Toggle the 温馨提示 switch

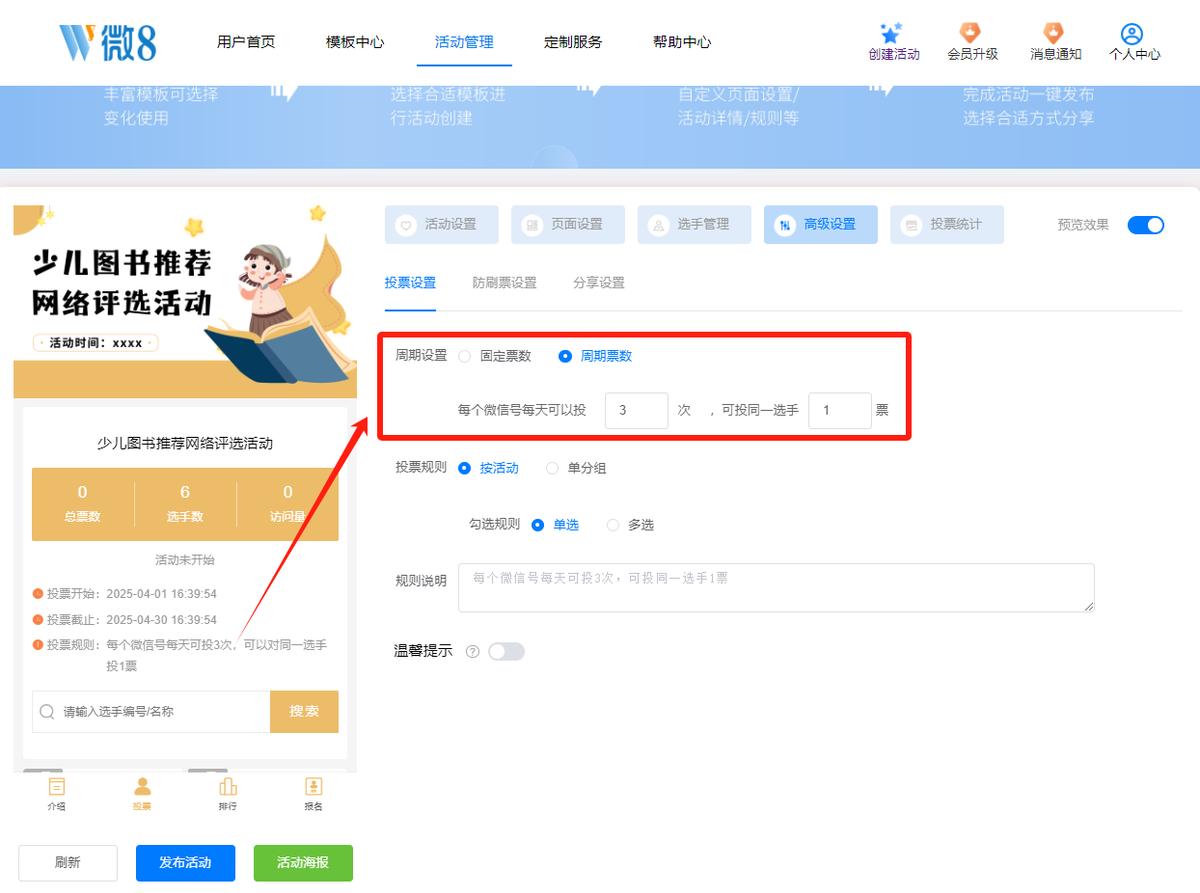506,652
